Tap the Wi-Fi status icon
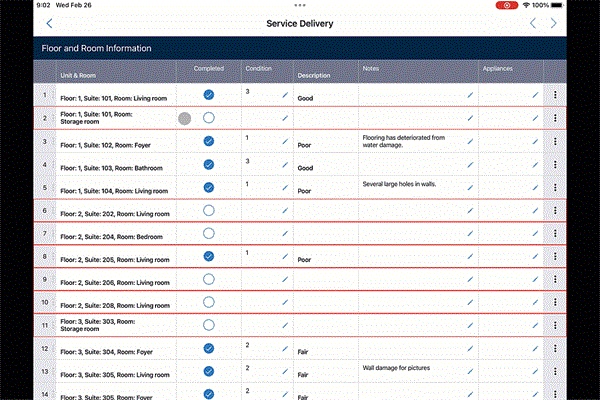Screen dimensions: 600x400 tap(526, 5)
